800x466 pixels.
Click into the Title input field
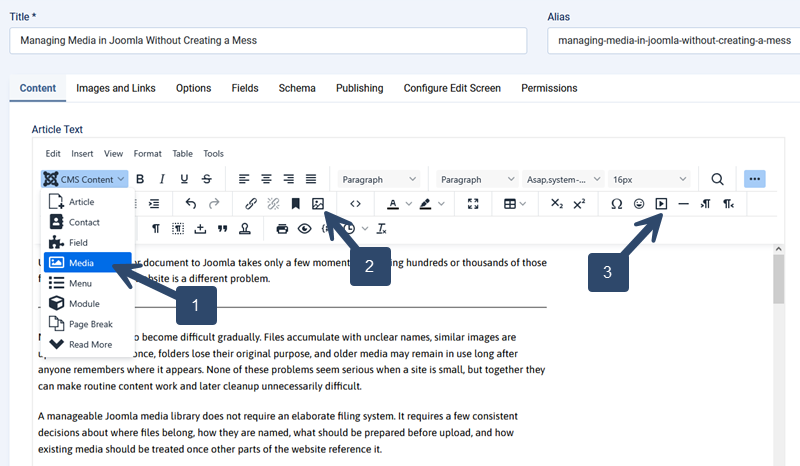click(x=268, y=41)
